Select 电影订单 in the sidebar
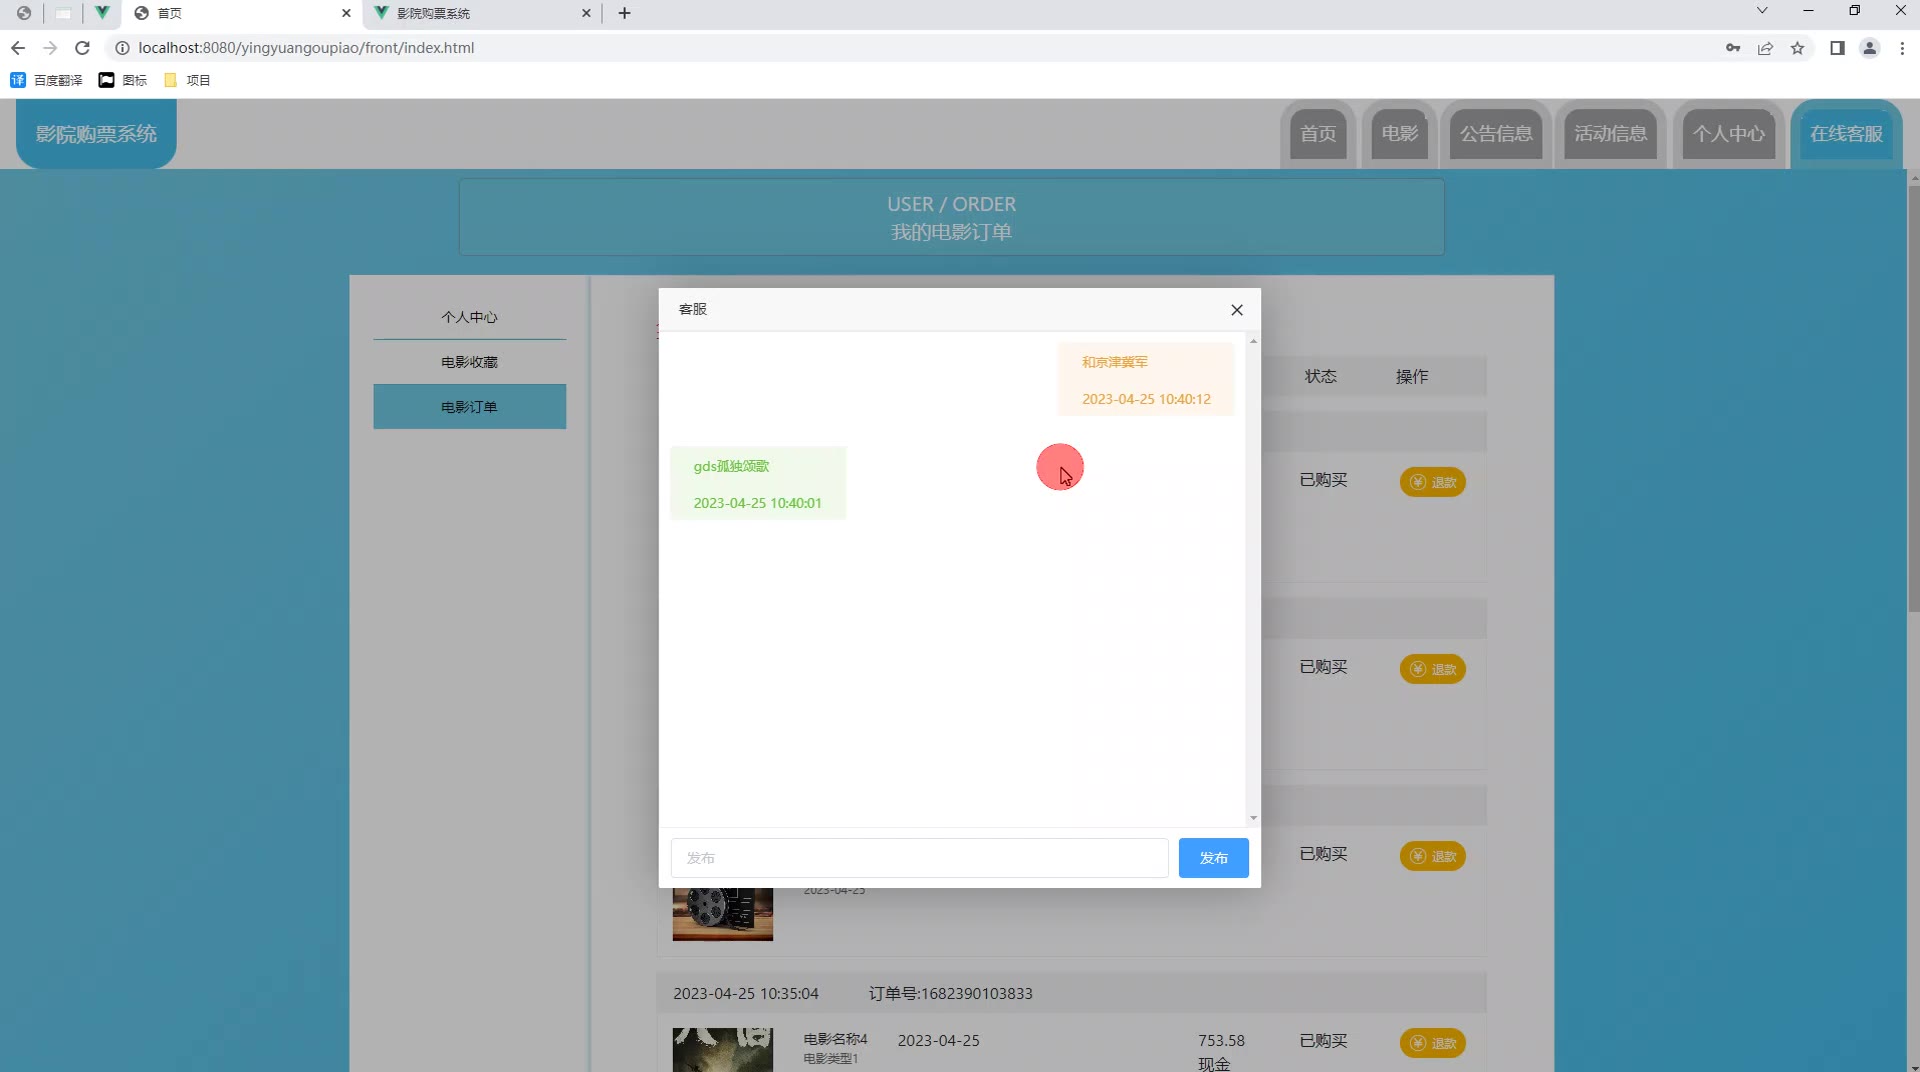Image resolution: width=1920 pixels, height=1072 pixels. click(x=470, y=407)
